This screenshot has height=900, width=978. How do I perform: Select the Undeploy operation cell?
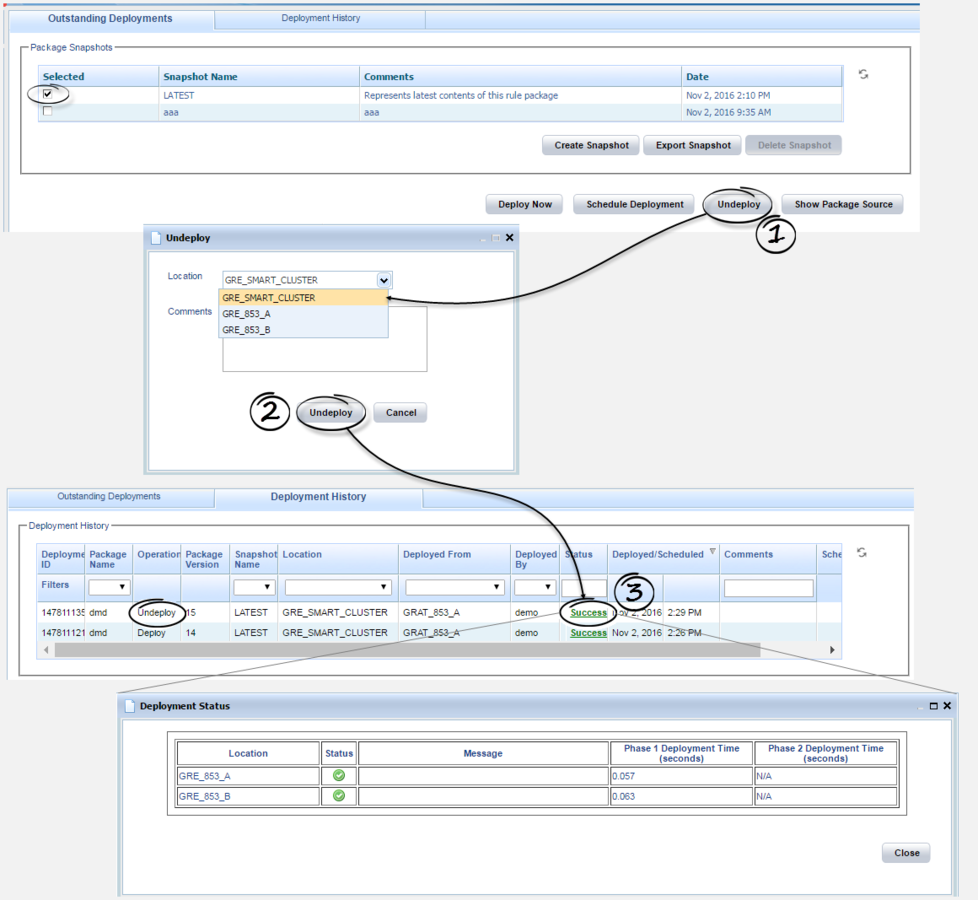pos(157,612)
